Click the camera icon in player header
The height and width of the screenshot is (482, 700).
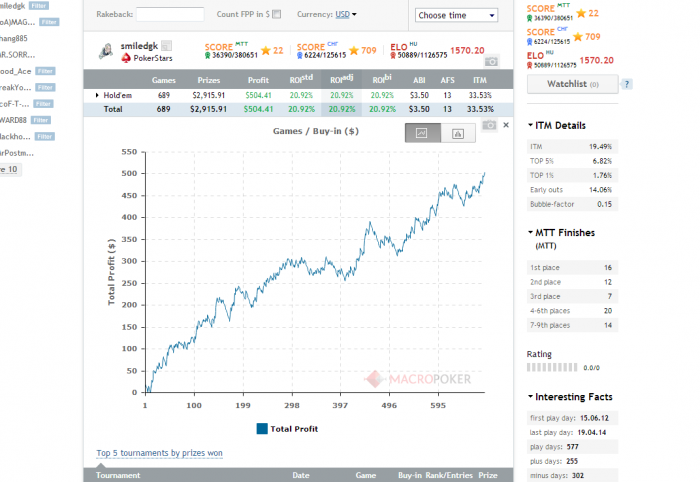pos(492,62)
